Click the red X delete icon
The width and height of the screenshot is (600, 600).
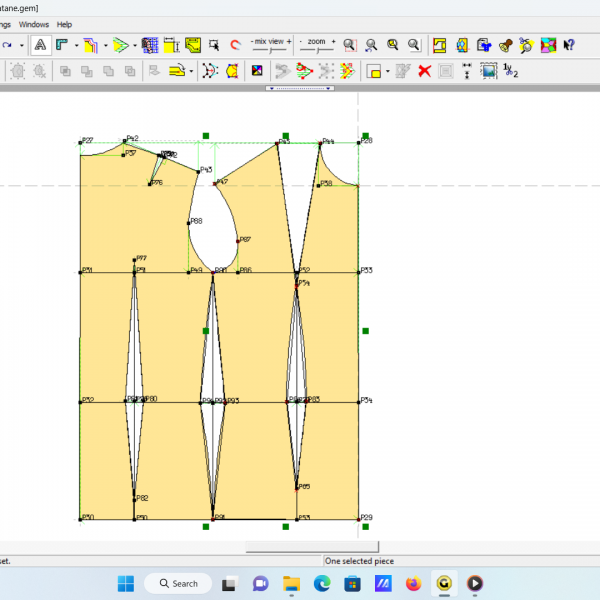425,71
